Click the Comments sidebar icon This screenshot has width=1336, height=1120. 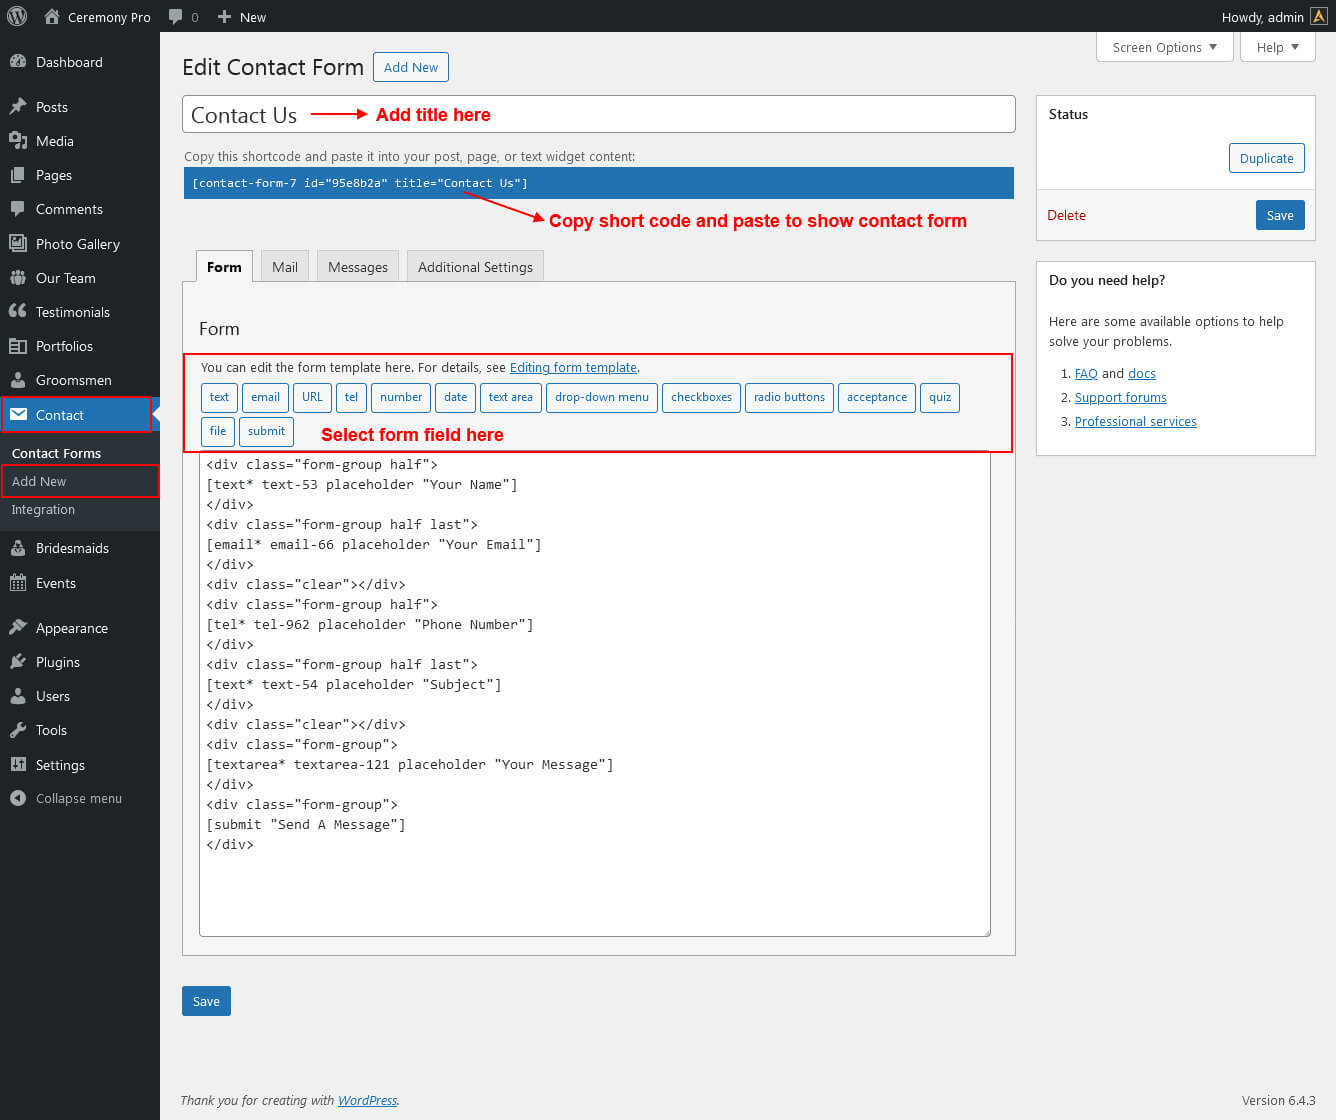(x=18, y=209)
